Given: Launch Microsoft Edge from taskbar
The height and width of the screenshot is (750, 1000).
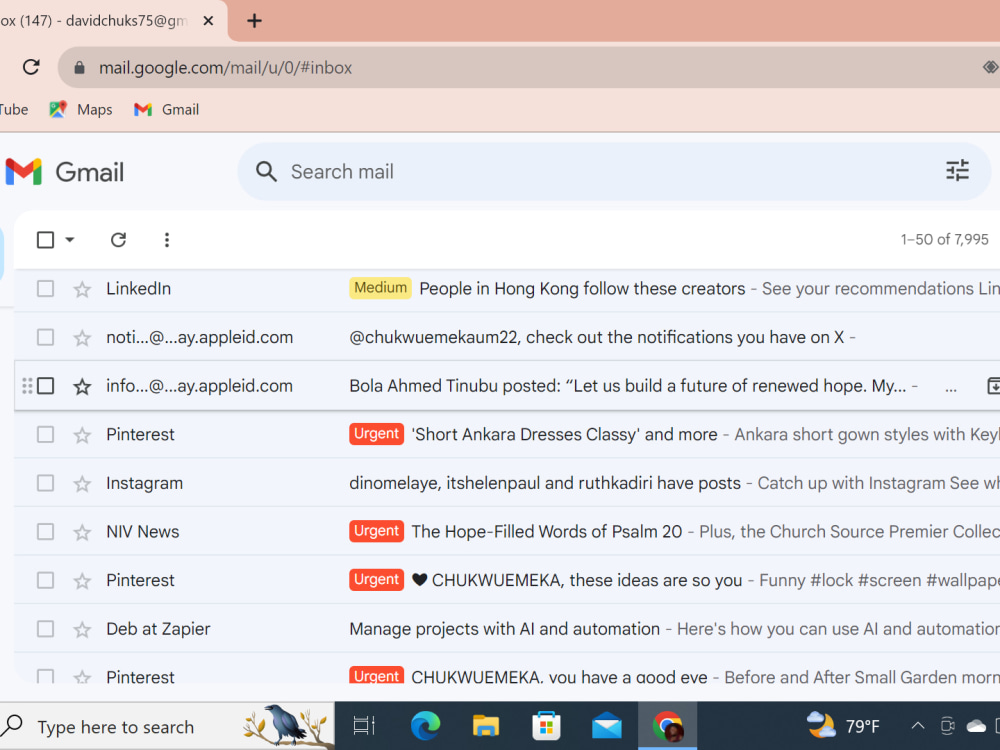Looking at the screenshot, I should click(x=425, y=726).
